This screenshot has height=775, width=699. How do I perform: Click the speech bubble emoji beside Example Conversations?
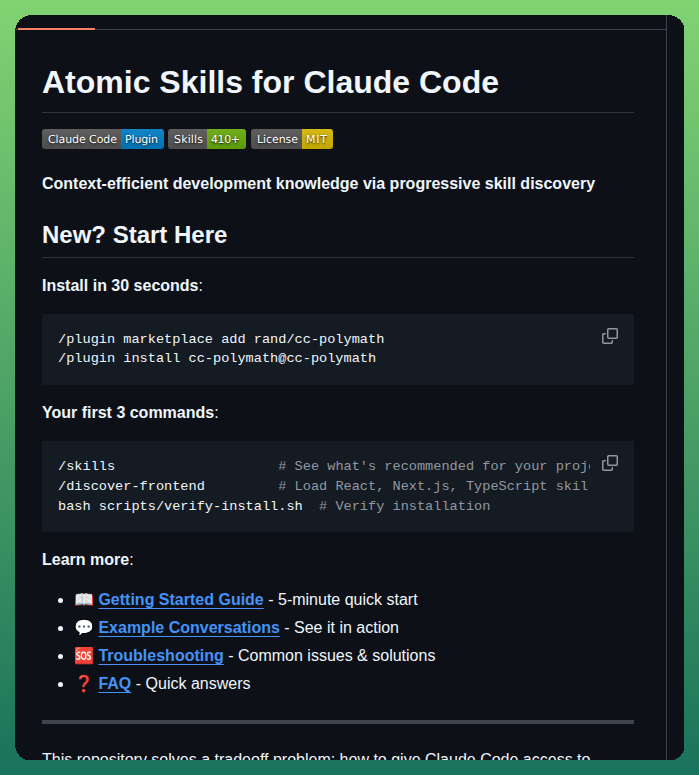(84, 628)
